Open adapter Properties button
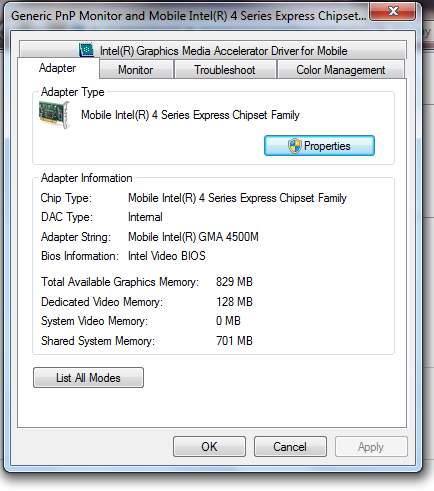Image resolution: width=434 pixels, height=491 pixels. (x=319, y=146)
